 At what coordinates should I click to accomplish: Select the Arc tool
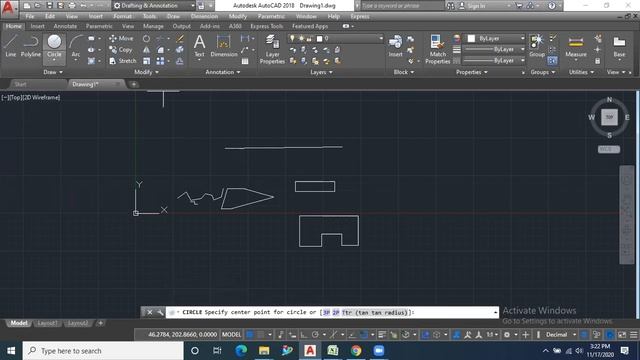(x=76, y=46)
